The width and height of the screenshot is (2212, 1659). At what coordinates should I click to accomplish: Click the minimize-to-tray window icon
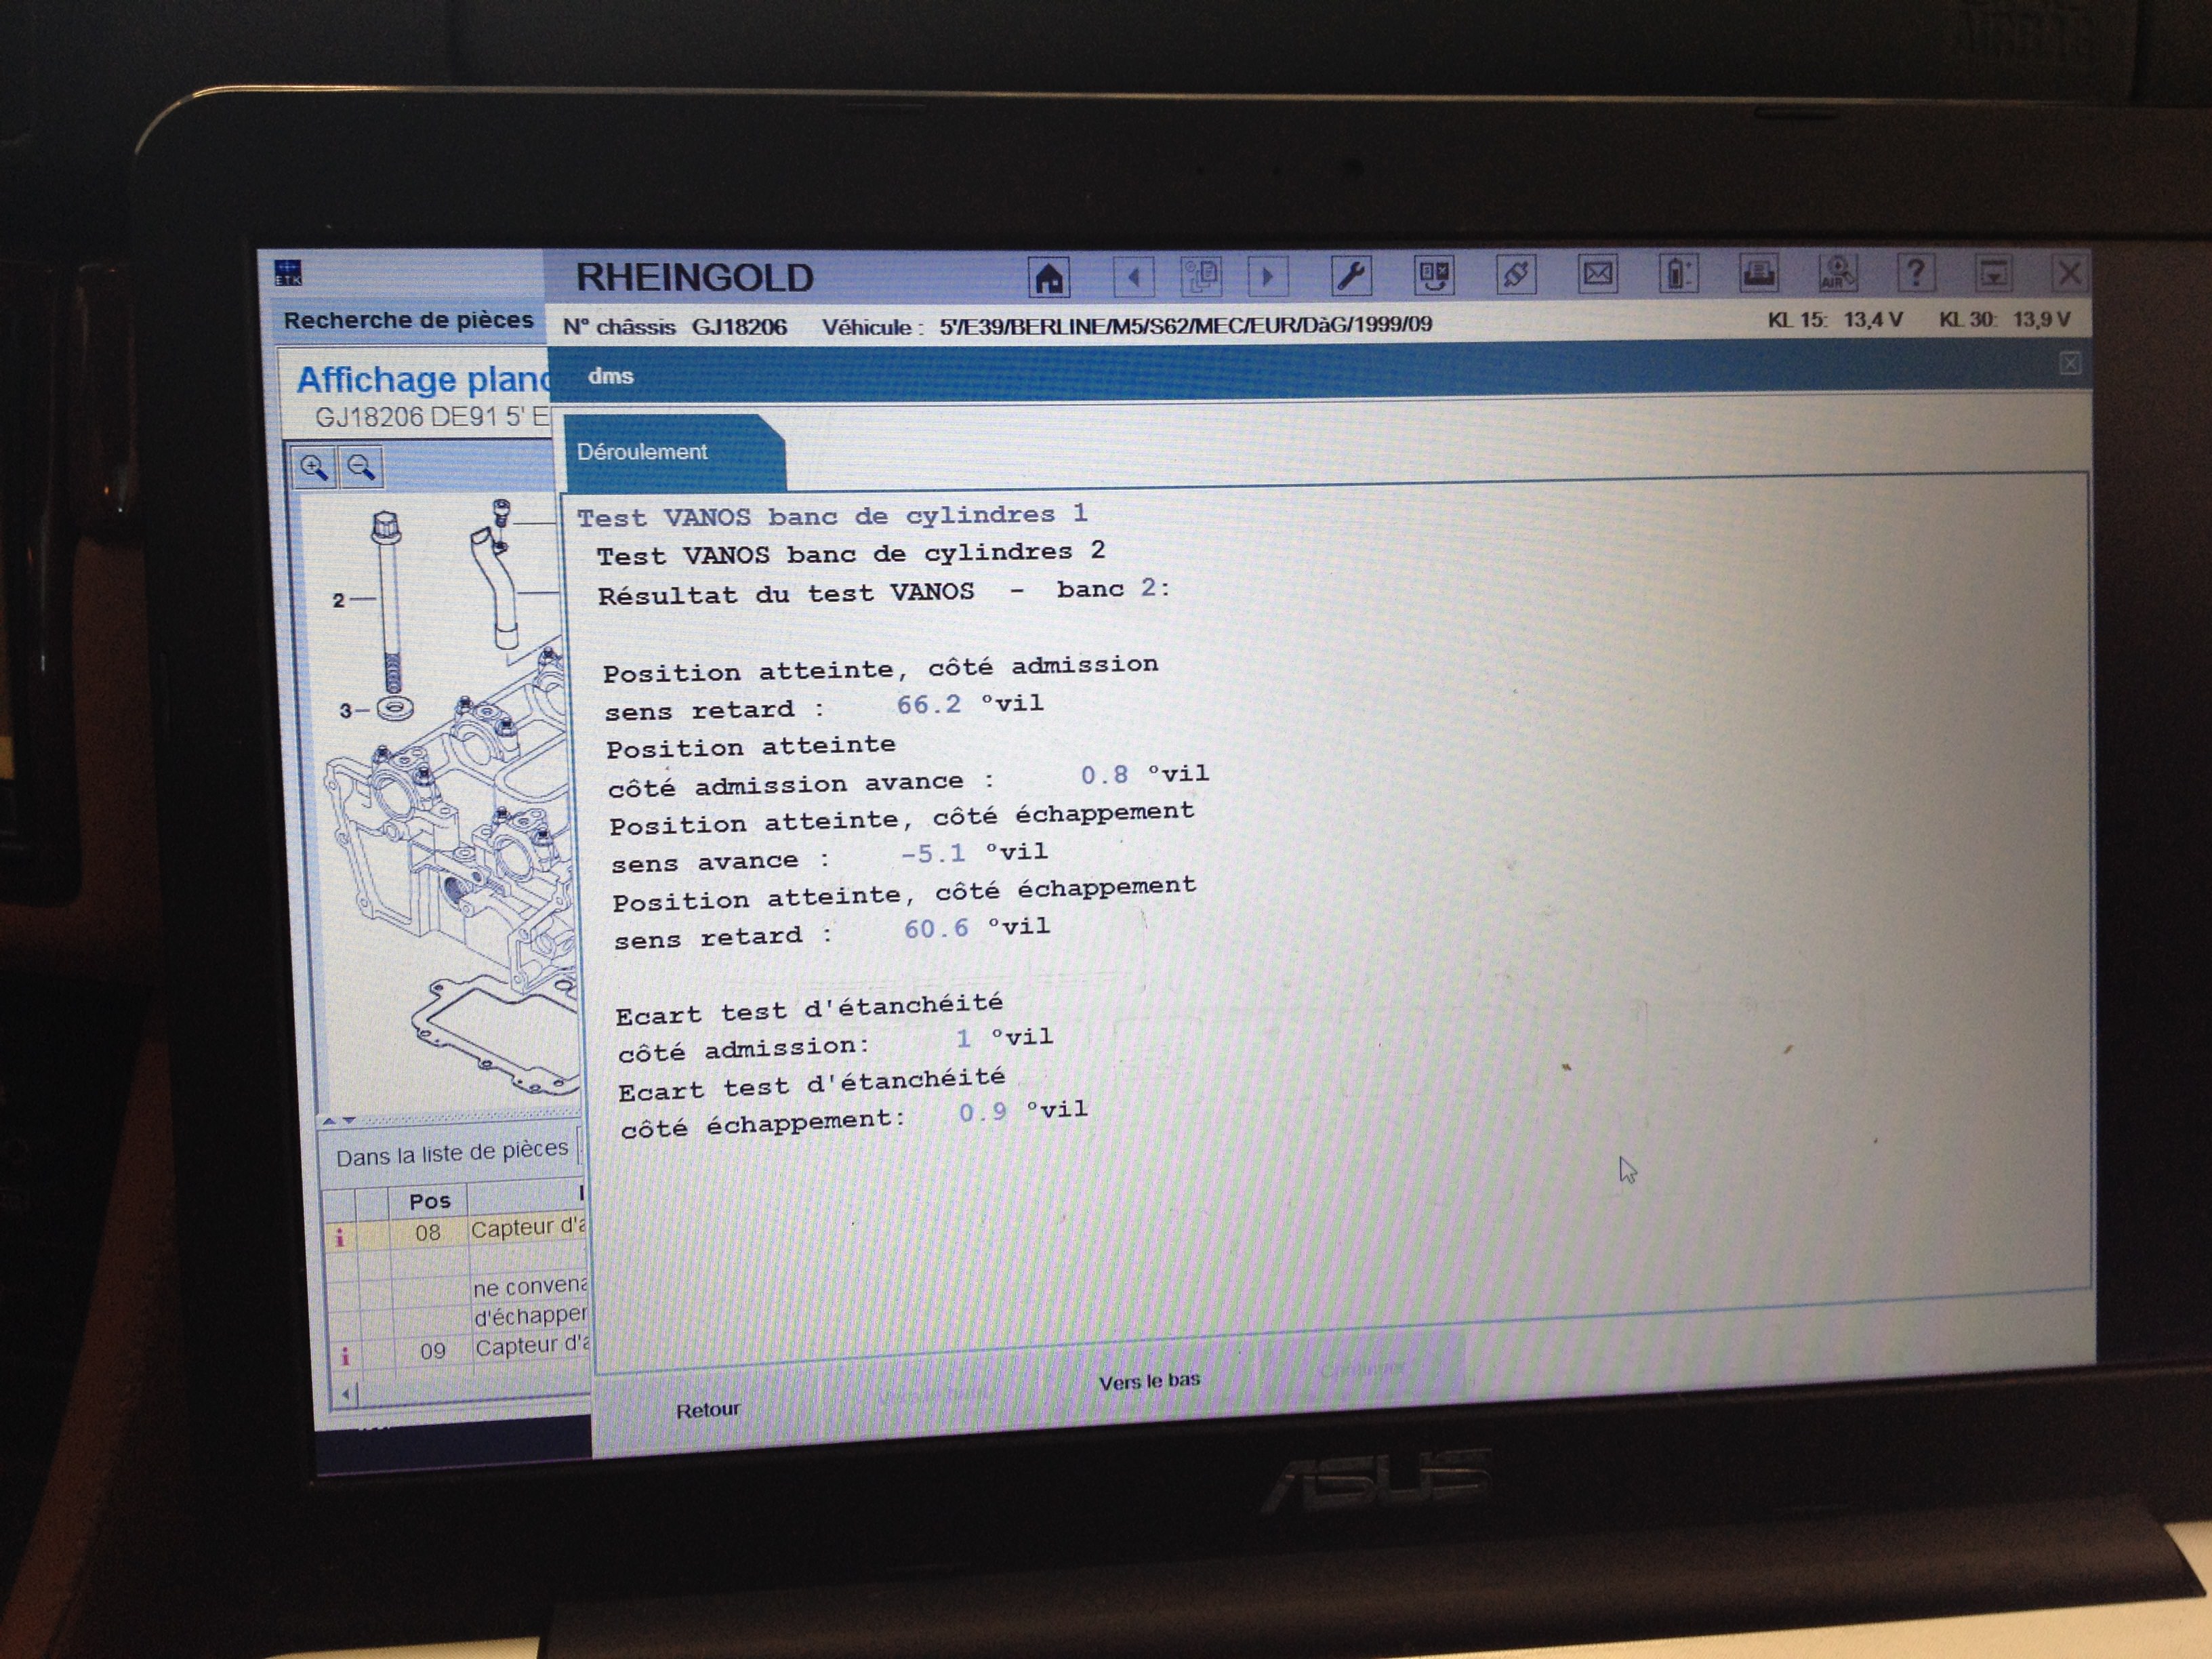click(1993, 272)
